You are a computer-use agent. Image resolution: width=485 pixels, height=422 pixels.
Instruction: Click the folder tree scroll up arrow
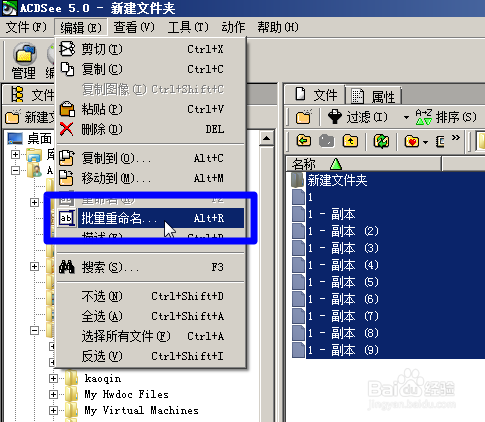(267, 138)
